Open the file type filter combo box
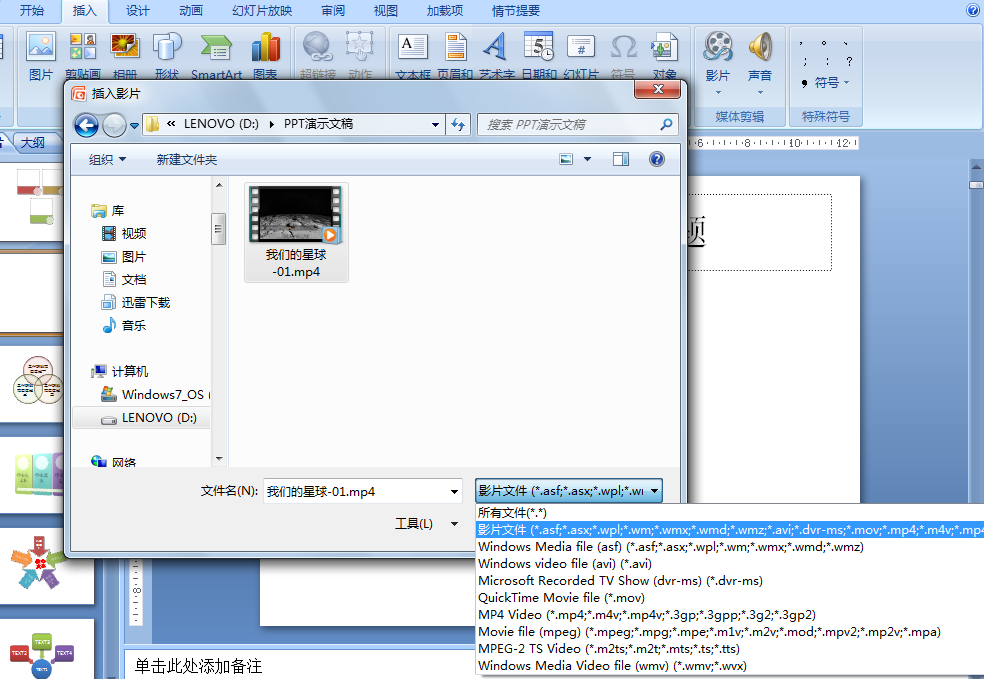984x679 pixels. (x=569, y=491)
